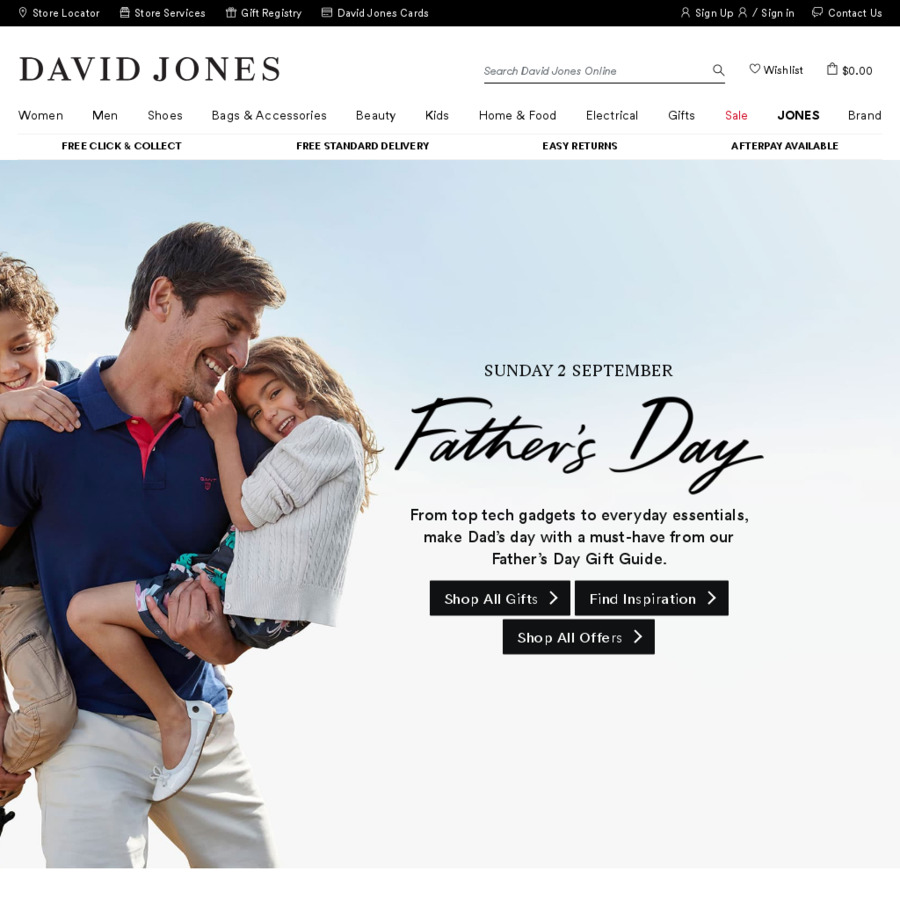The width and height of the screenshot is (900, 900).
Task: Click the Search David Jones Online field
Action: coord(596,71)
